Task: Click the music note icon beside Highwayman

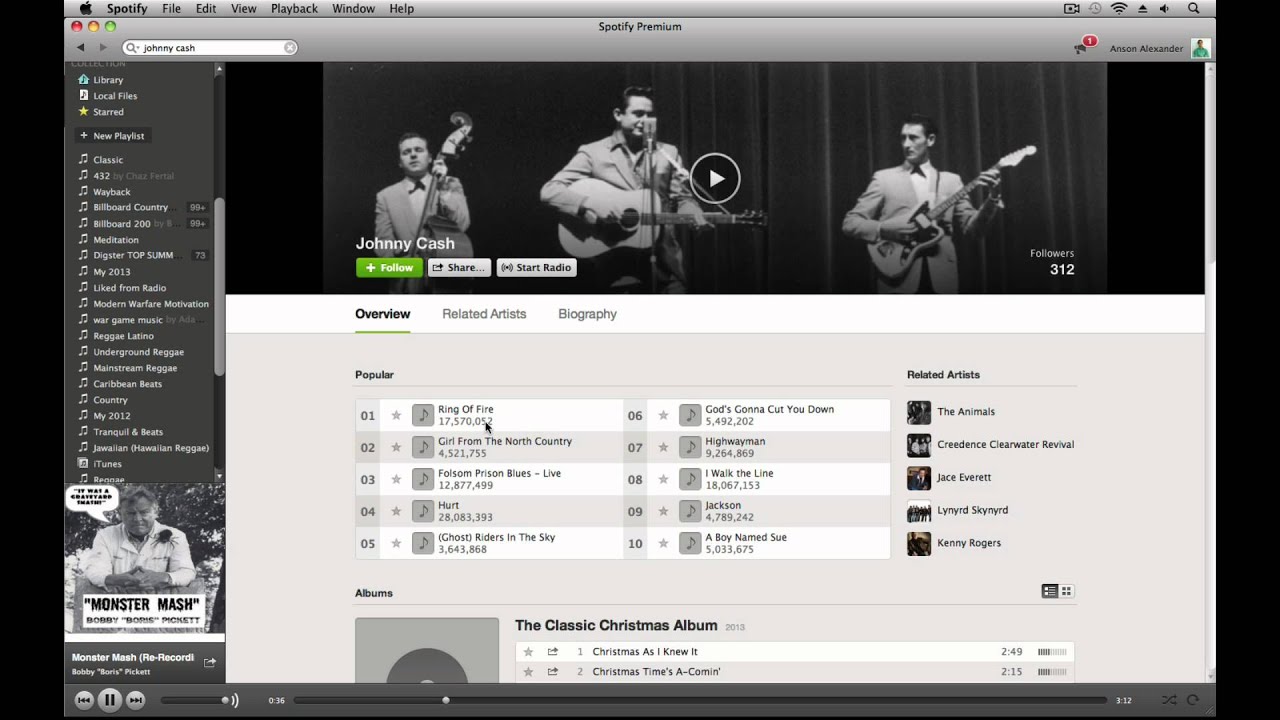Action: click(690, 447)
